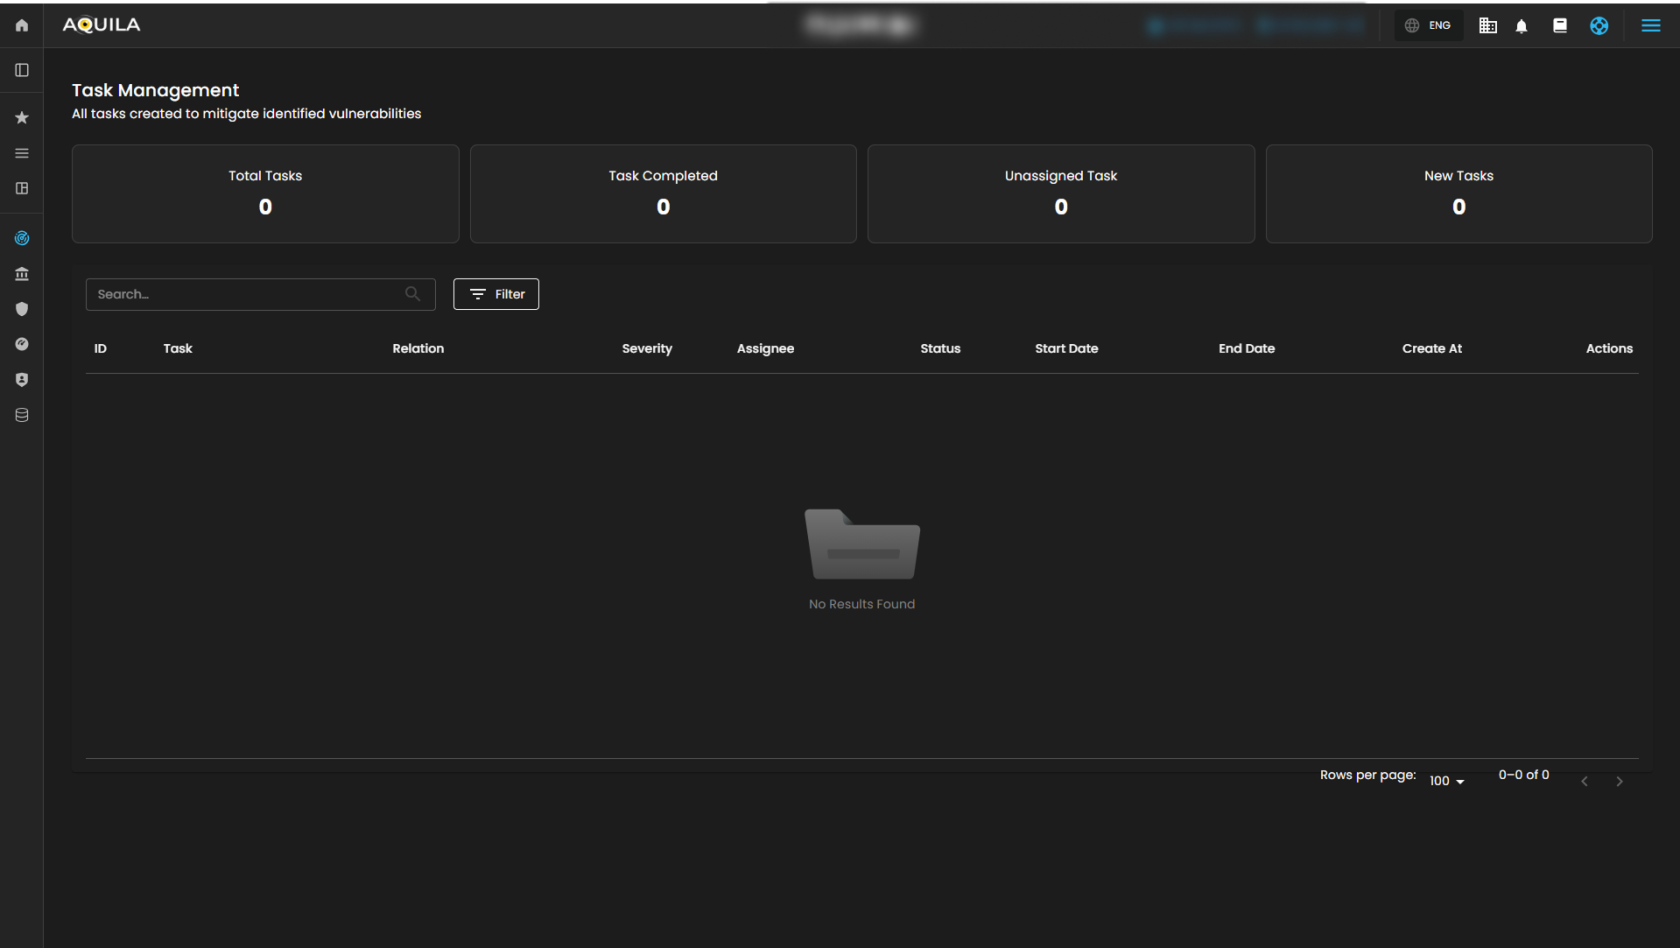The image size is (1680, 948).
Task: Click the radar scan icon in sidebar
Action: (x=22, y=238)
